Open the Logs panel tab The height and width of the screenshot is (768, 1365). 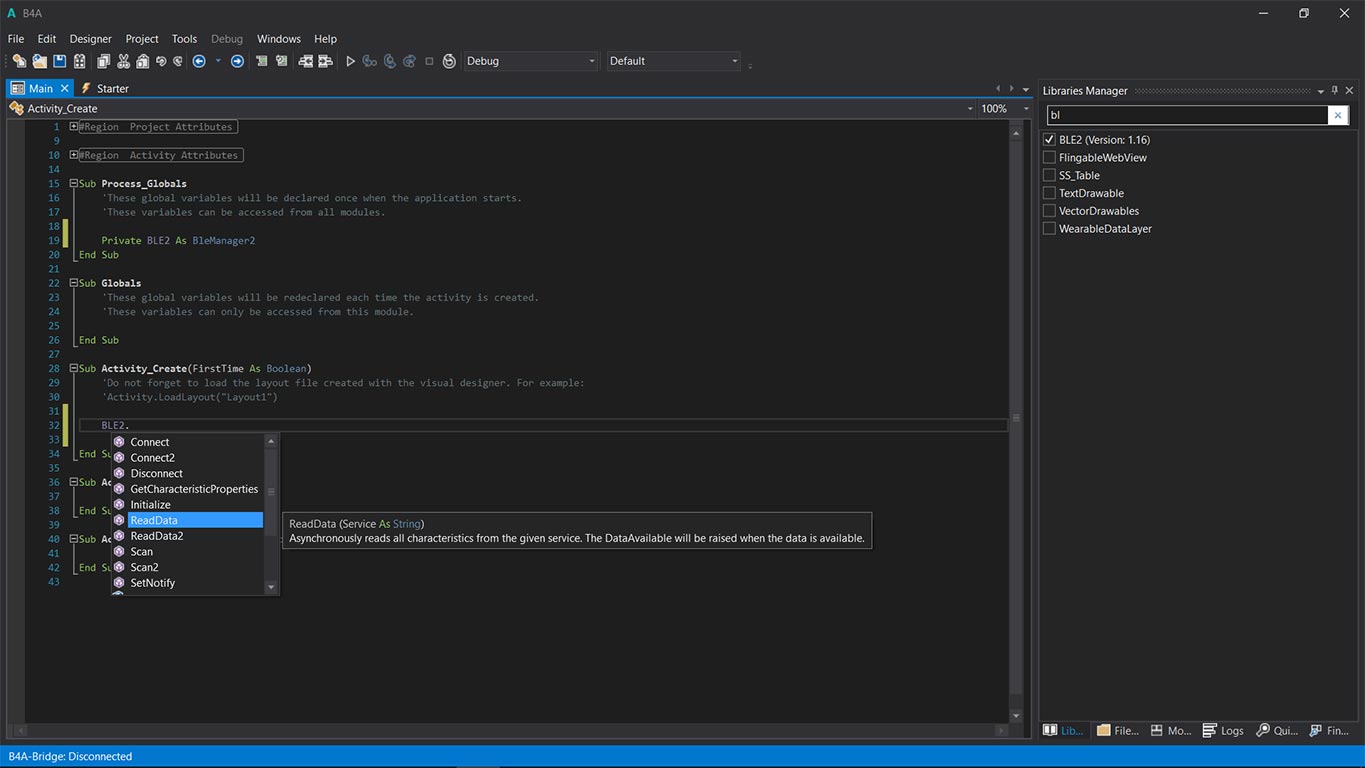pyautogui.click(x=1223, y=731)
